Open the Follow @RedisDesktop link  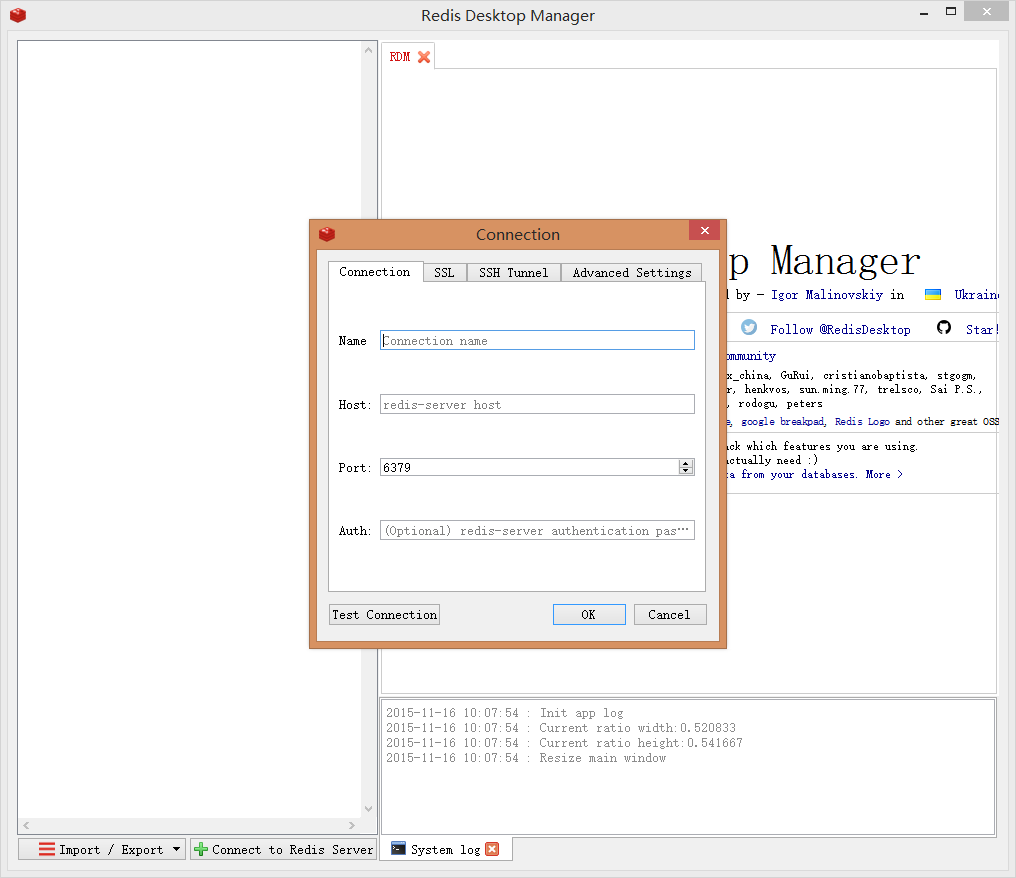[x=840, y=329]
